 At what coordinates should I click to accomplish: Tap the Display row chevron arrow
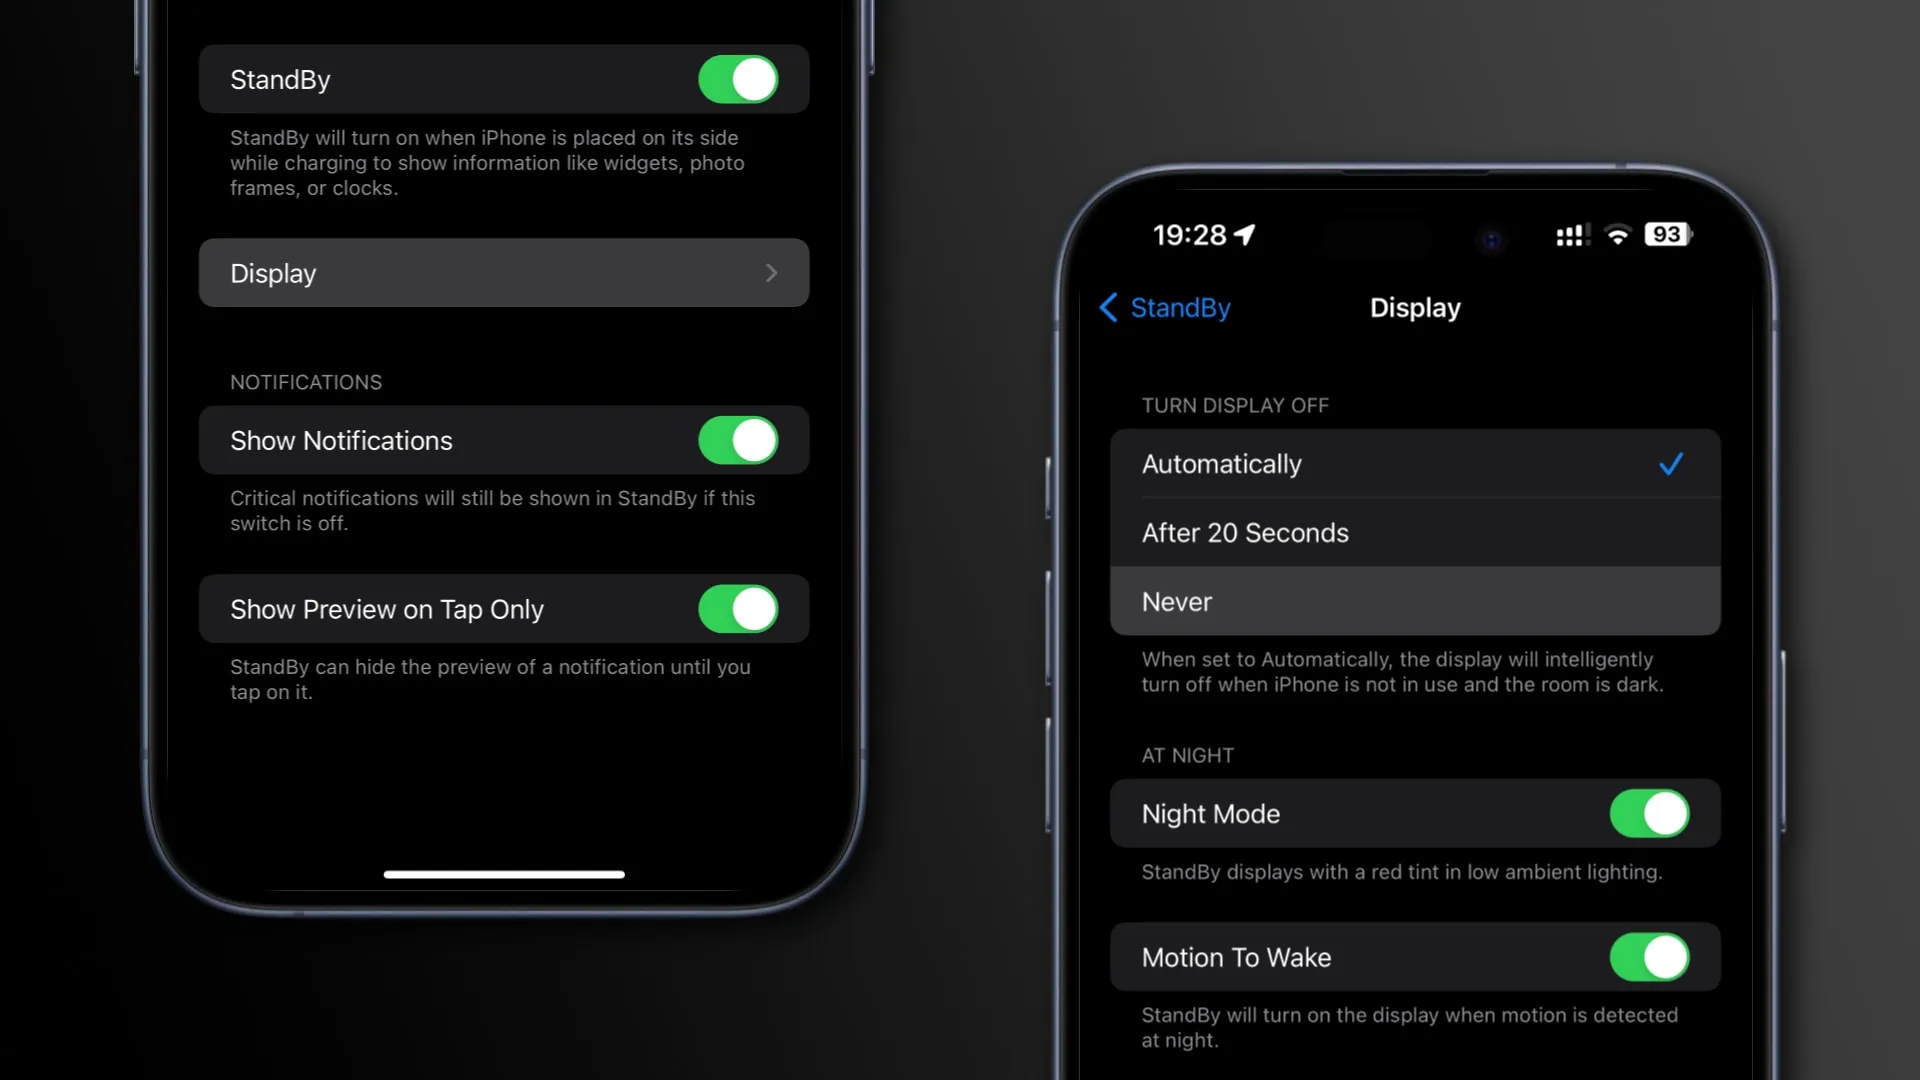[x=771, y=273]
